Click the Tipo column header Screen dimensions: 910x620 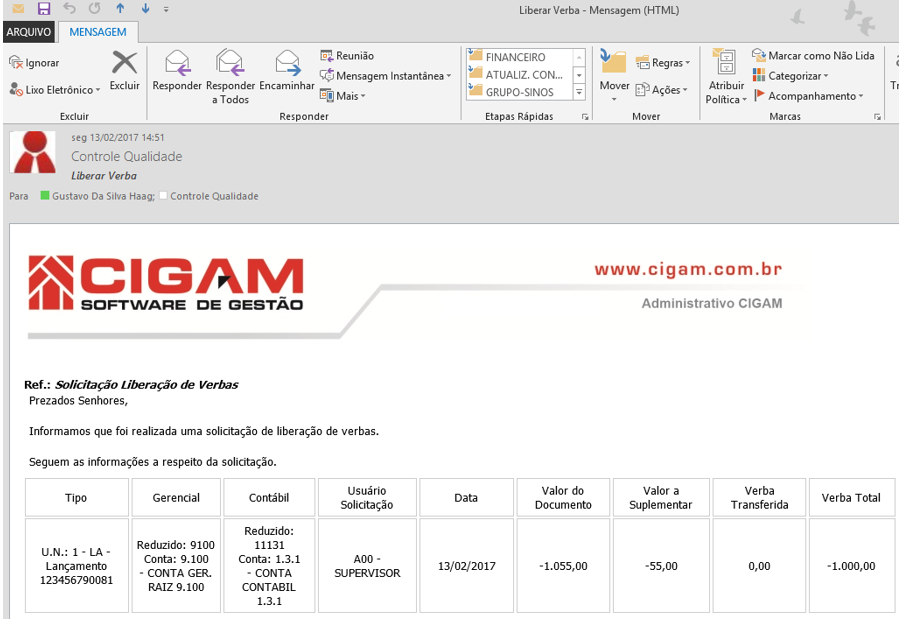tap(76, 498)
